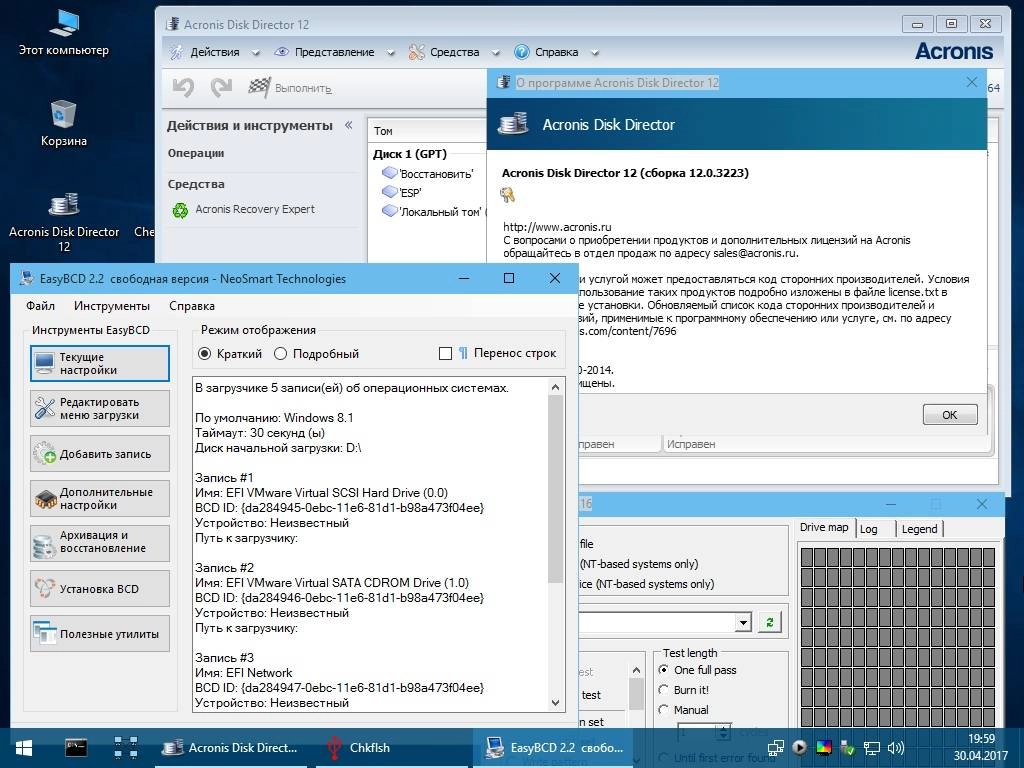Screen dimensions: 1024x768
Task: Open the drive combo box dropdown in Chkflsh
Action: (743, 622)
